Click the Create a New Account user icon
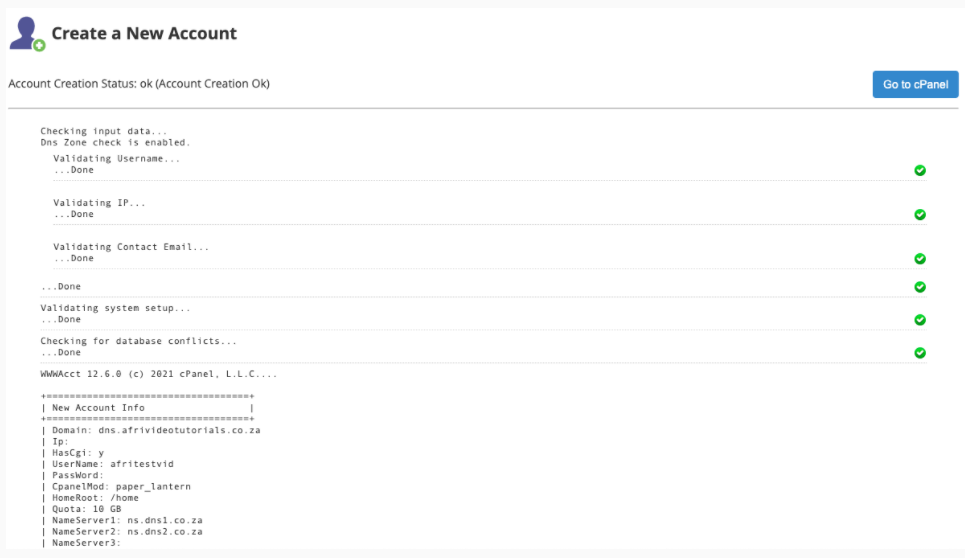 (x=27, y=34)
